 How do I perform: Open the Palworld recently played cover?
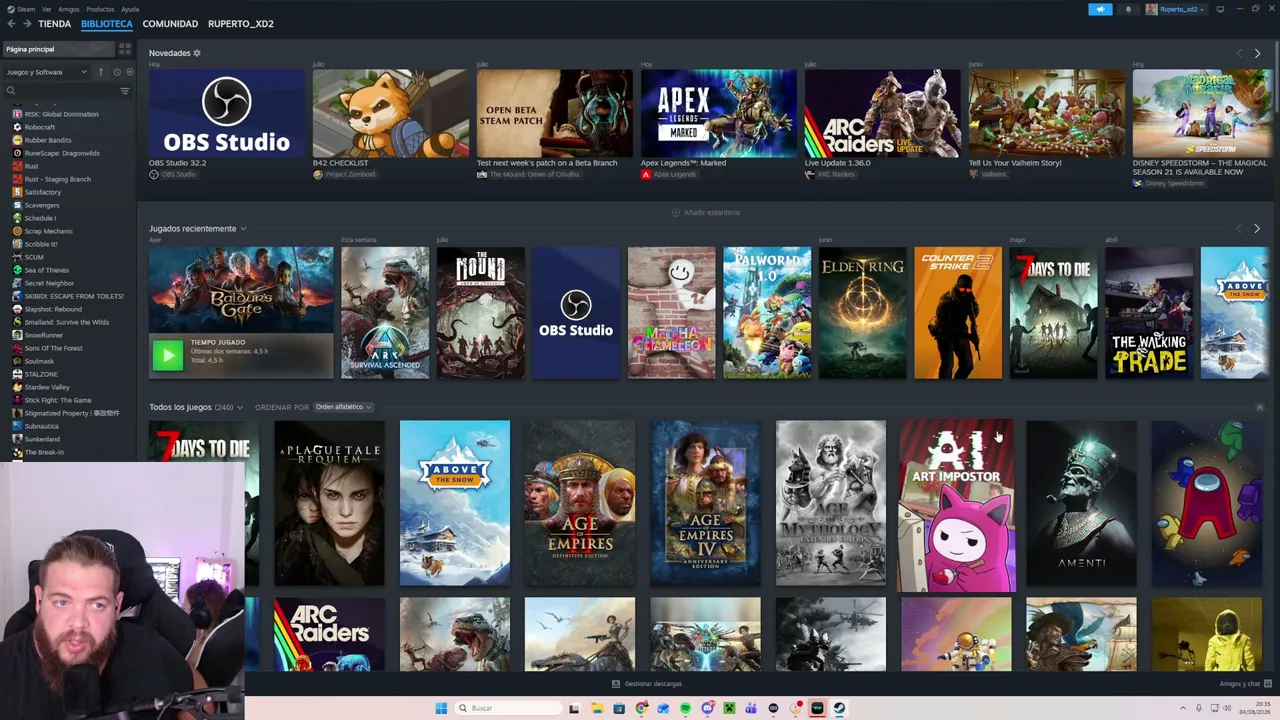pos(767,313)
